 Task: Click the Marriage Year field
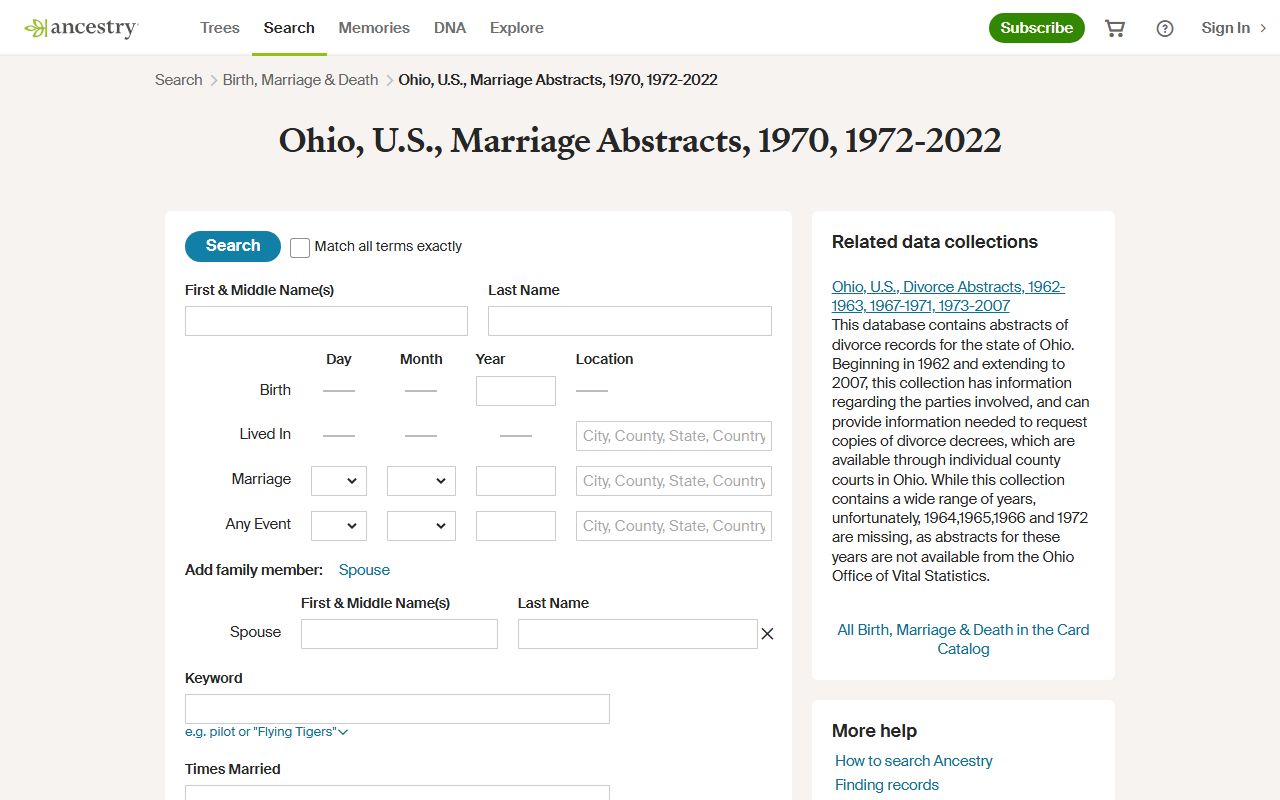[x=516, y=481]
